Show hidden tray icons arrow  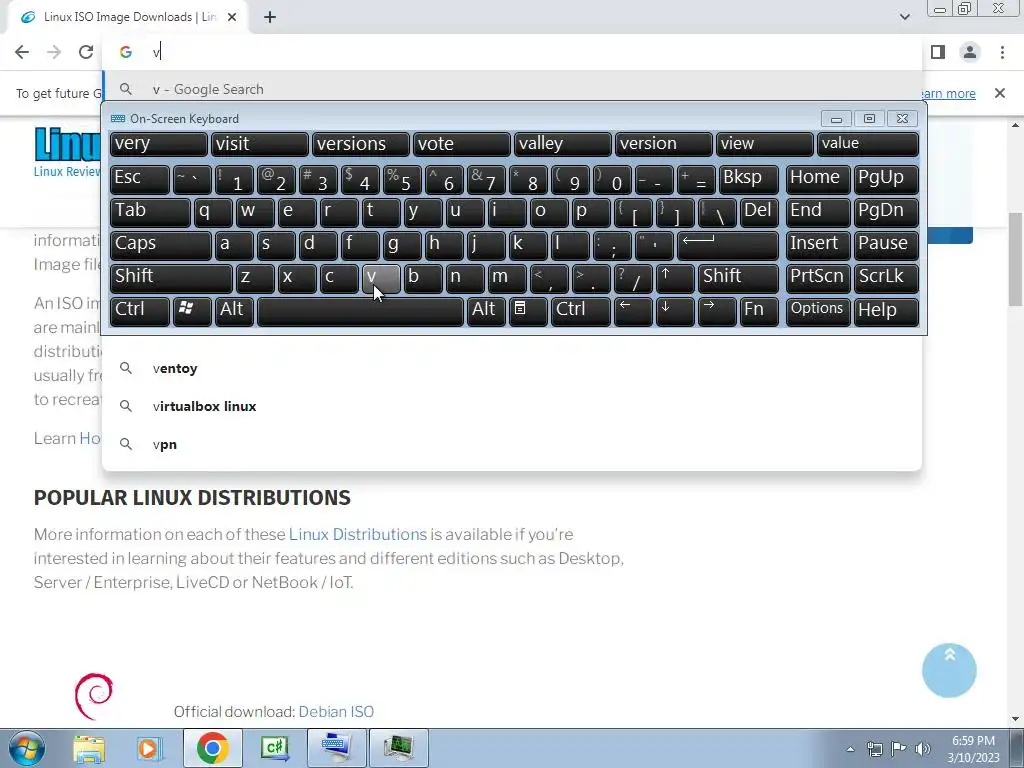click(x=850, y=749)
